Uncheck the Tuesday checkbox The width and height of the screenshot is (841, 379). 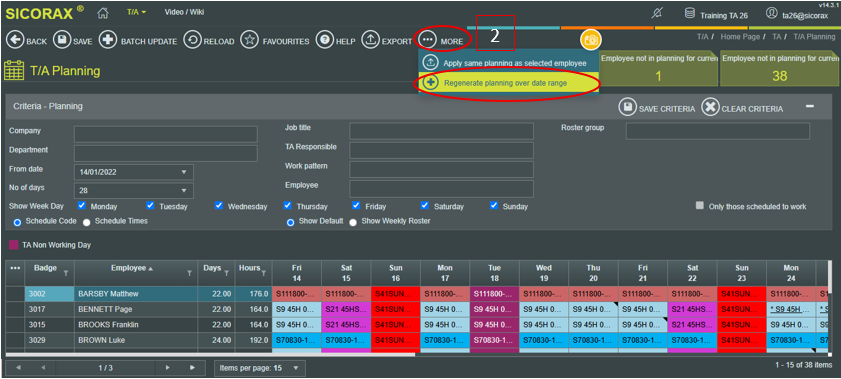point(150,205)
